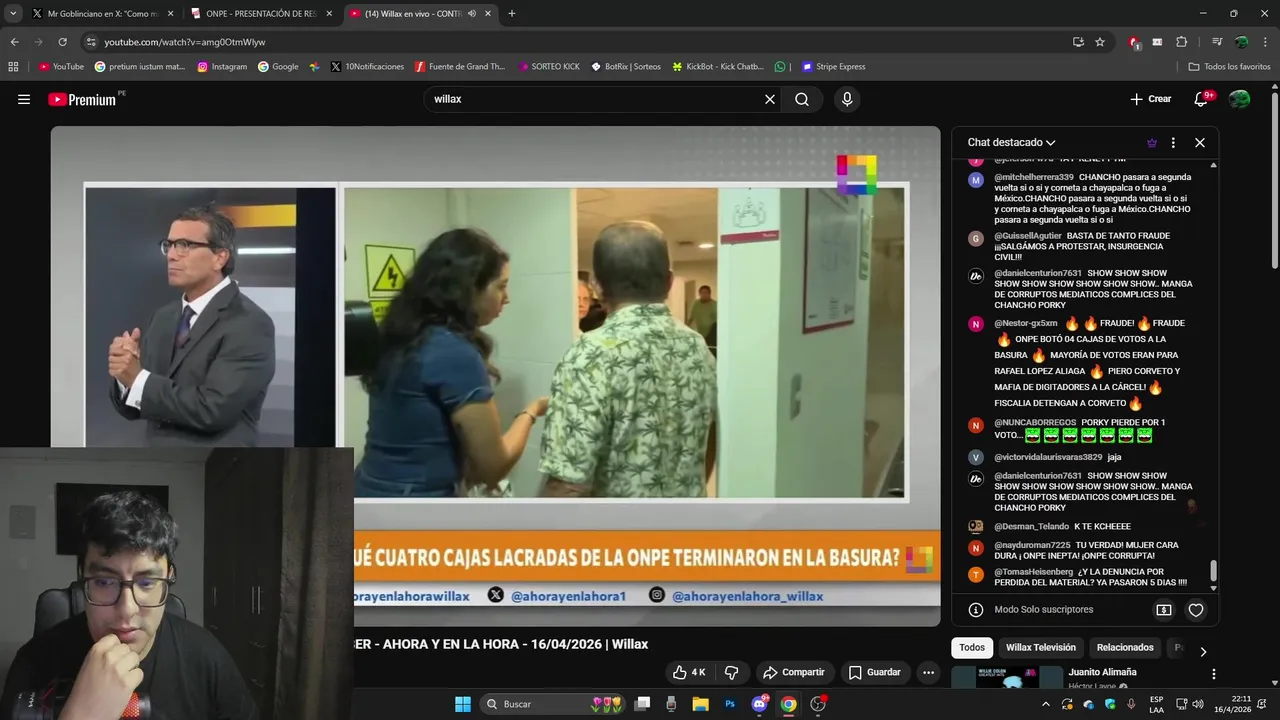Click the Crear button
1280x720 pixels.
1150,99
